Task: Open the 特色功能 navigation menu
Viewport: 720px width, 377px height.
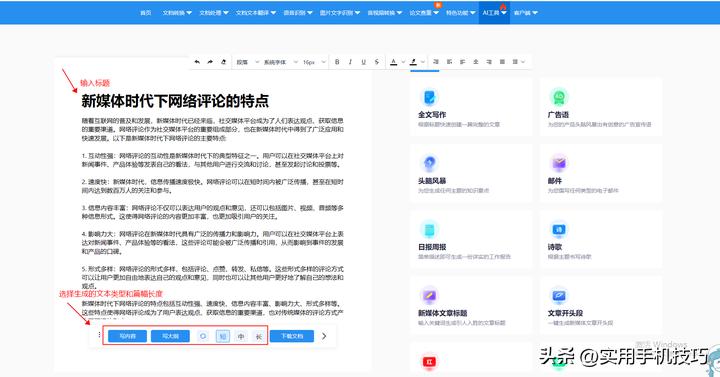Action: (x=461, y=13)
